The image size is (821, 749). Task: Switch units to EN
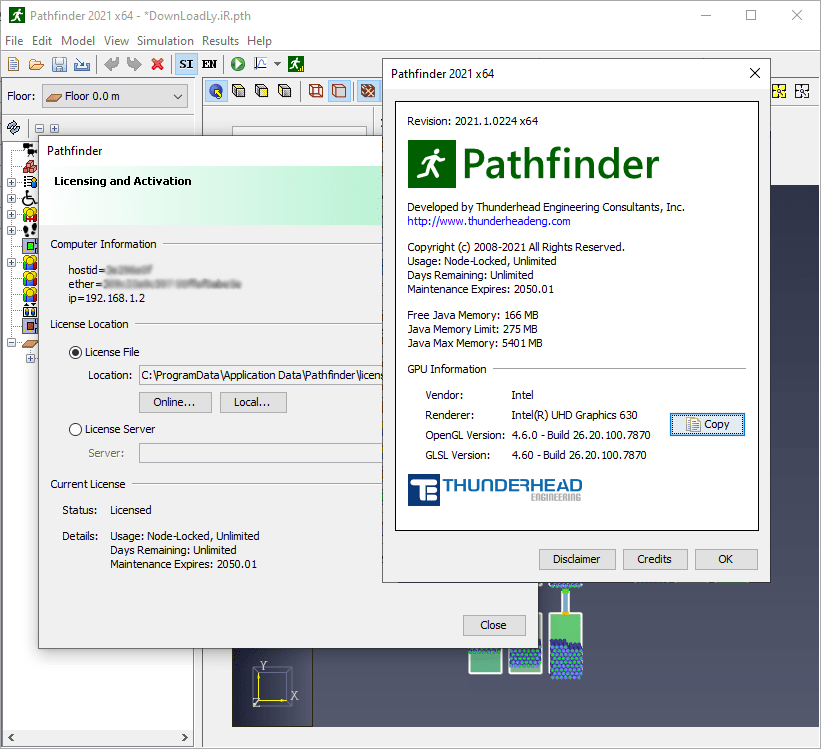click(209, 64)
